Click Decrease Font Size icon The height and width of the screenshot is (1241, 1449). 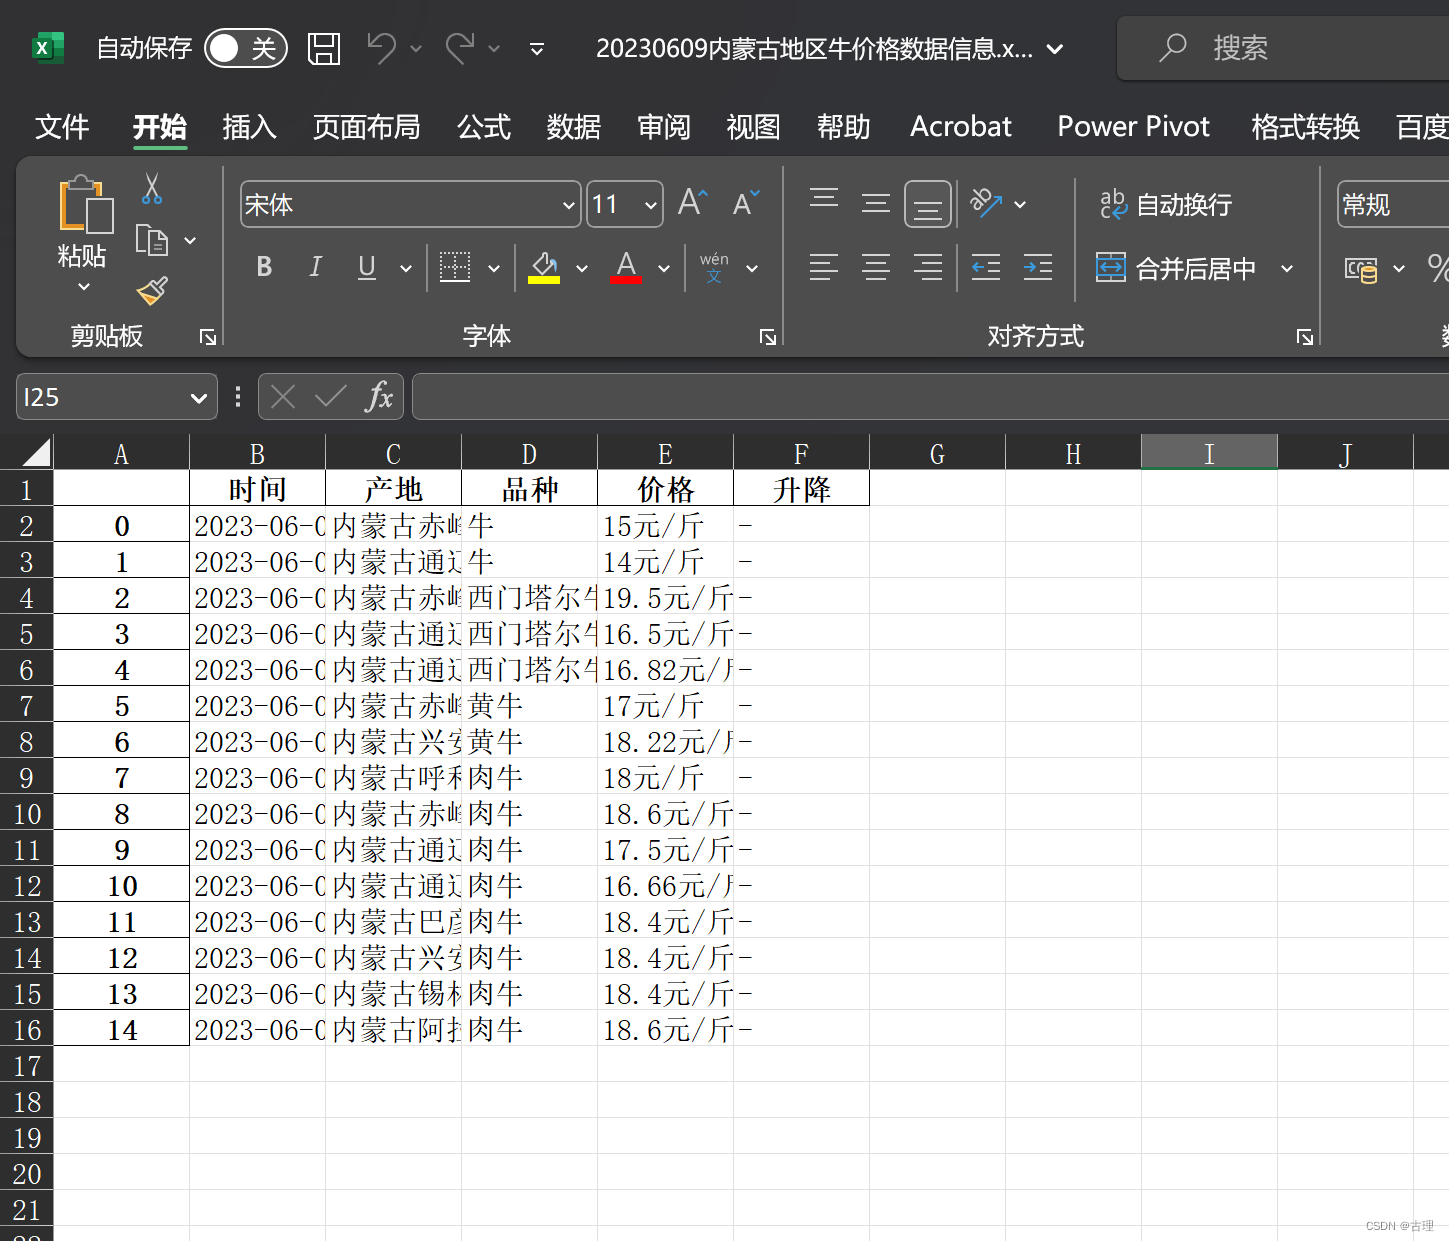[x=747, y=203]
